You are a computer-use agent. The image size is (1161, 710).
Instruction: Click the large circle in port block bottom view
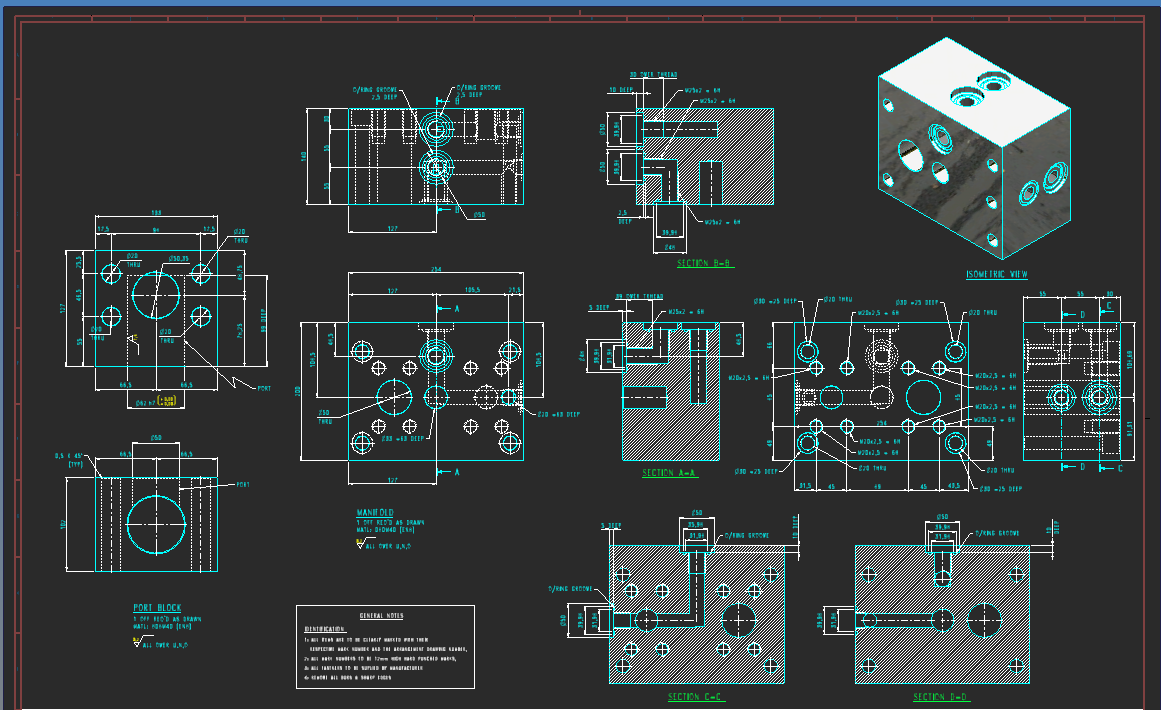pyautogui.click(x=157, y=523)
